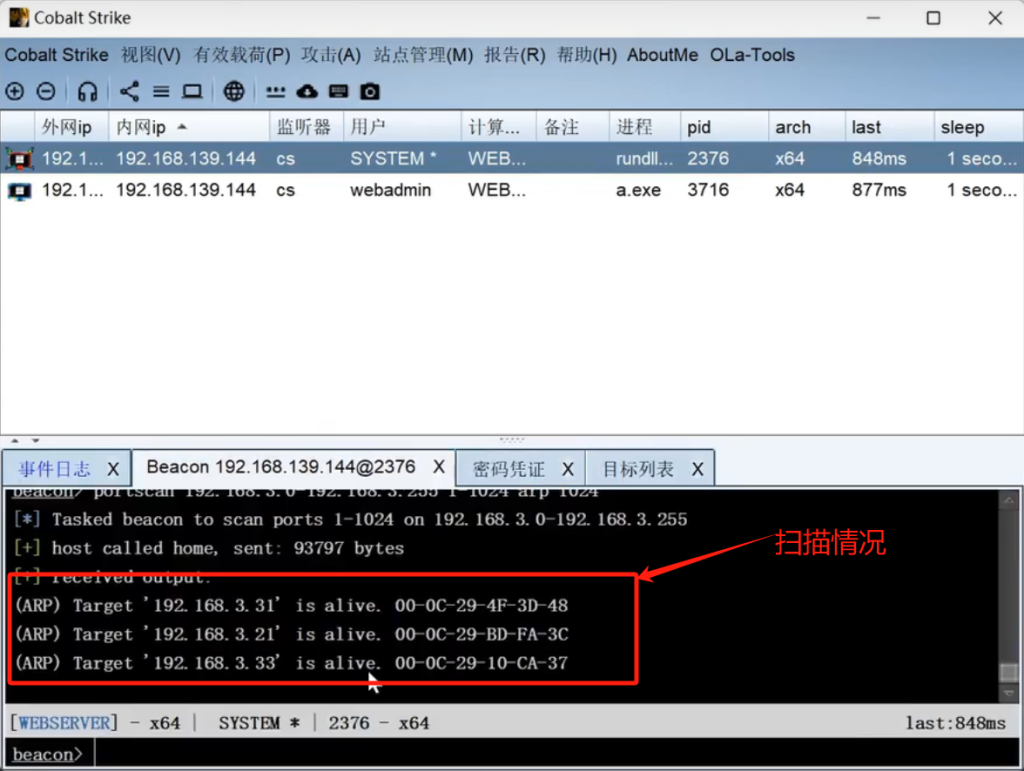The width and height of the screenshot is (1024, 771).
Task: Open the AboutMe menu
Action: [662, 55]
